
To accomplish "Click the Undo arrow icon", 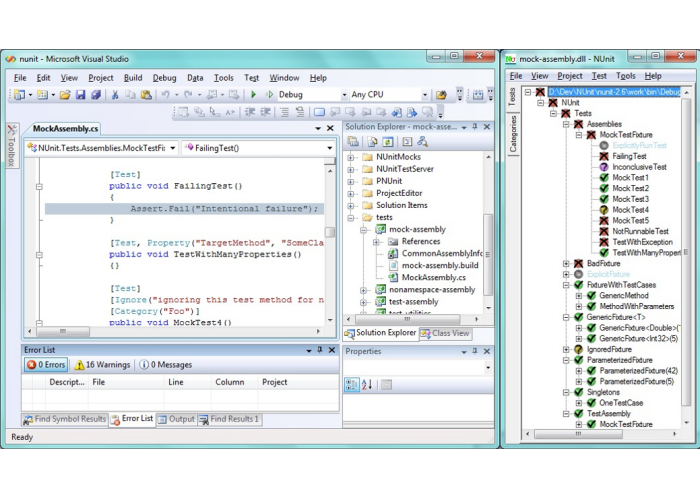I will 165,95.
